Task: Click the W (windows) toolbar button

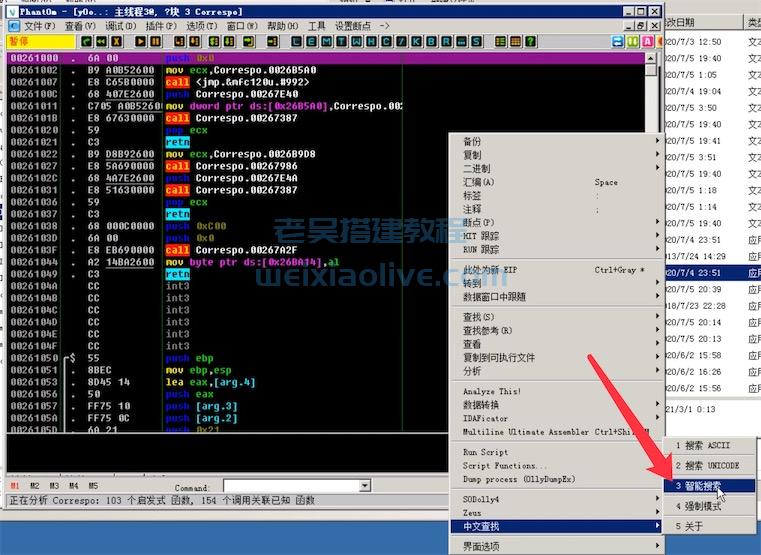Action: click(357, 41)
